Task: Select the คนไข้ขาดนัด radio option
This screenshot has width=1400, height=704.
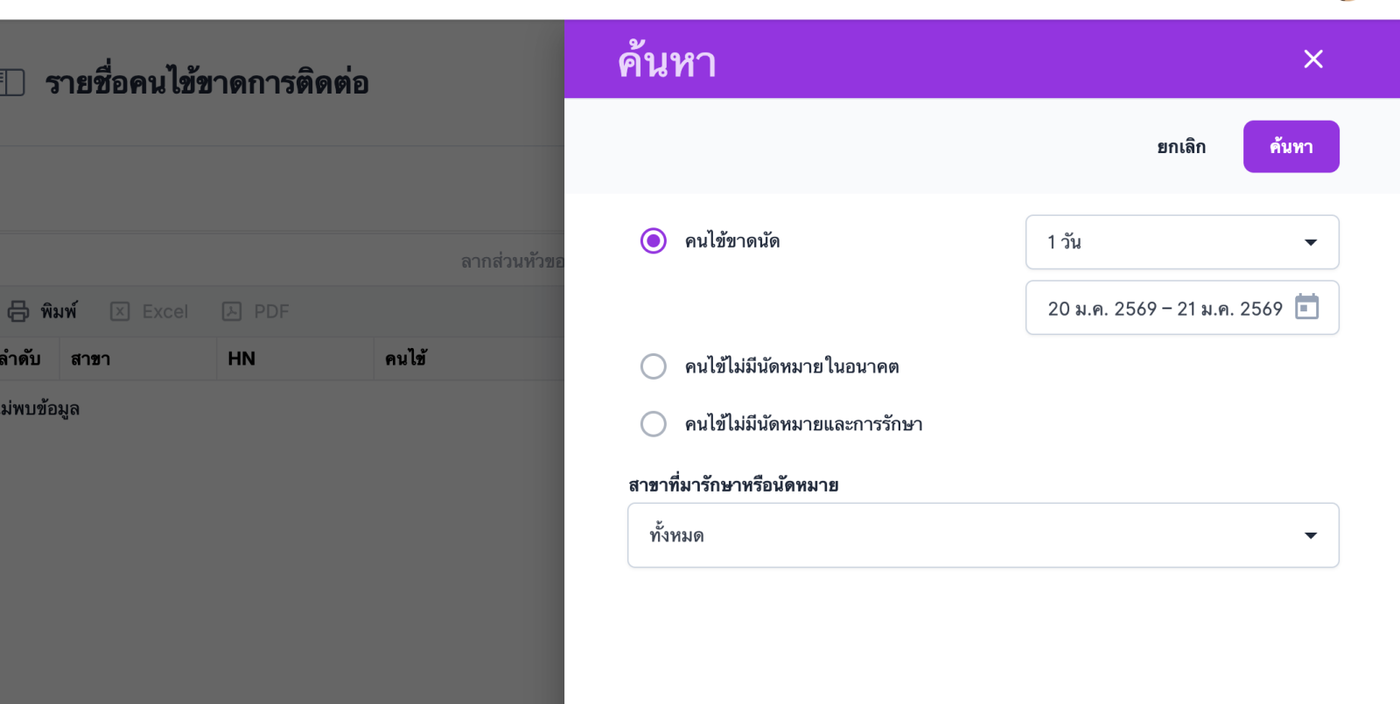Action: 653,241
